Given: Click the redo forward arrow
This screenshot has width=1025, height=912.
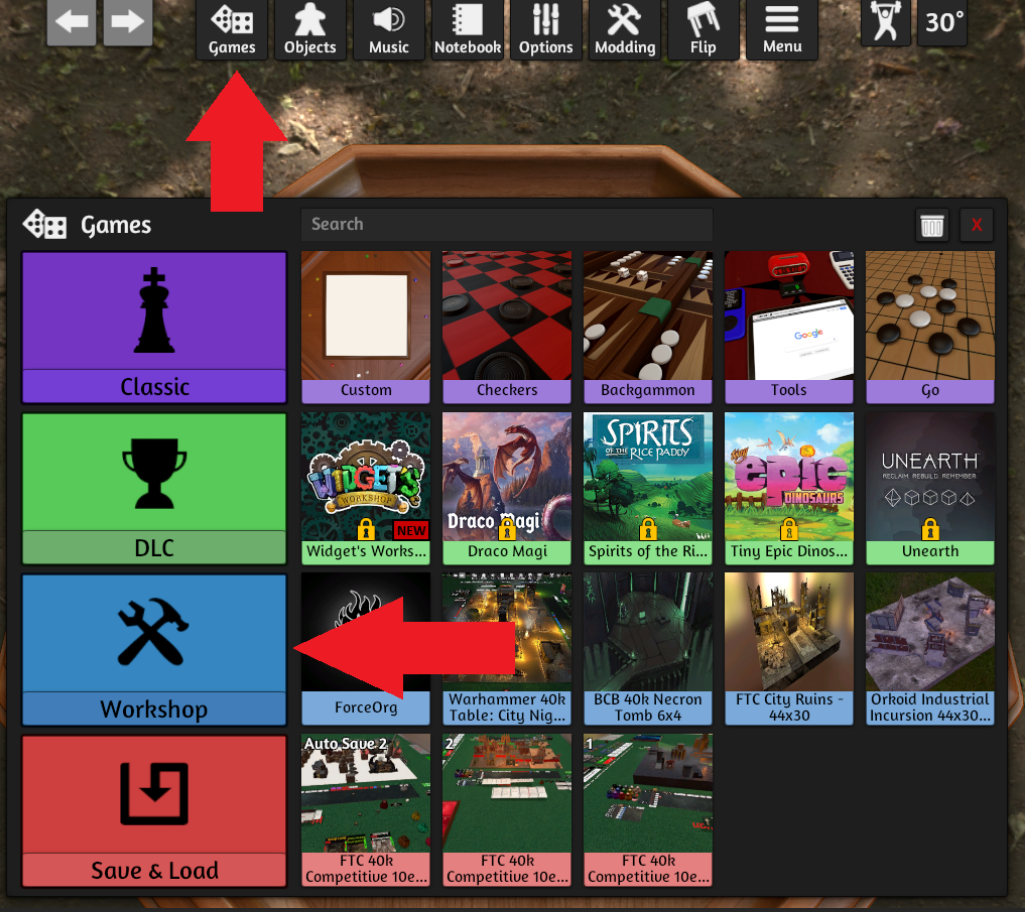Looking at the screenshot, I should [127, 23].
